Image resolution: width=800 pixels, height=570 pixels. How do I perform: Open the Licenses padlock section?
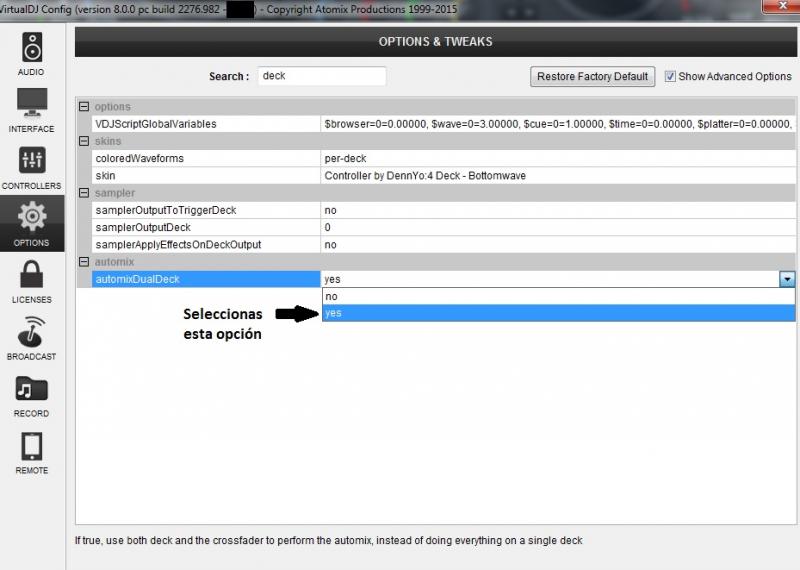pyautogui.click(x=32, y=280)
